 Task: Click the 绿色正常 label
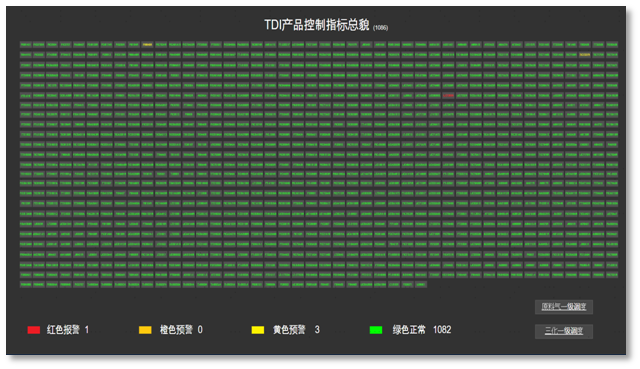click(x=409, y=330)
